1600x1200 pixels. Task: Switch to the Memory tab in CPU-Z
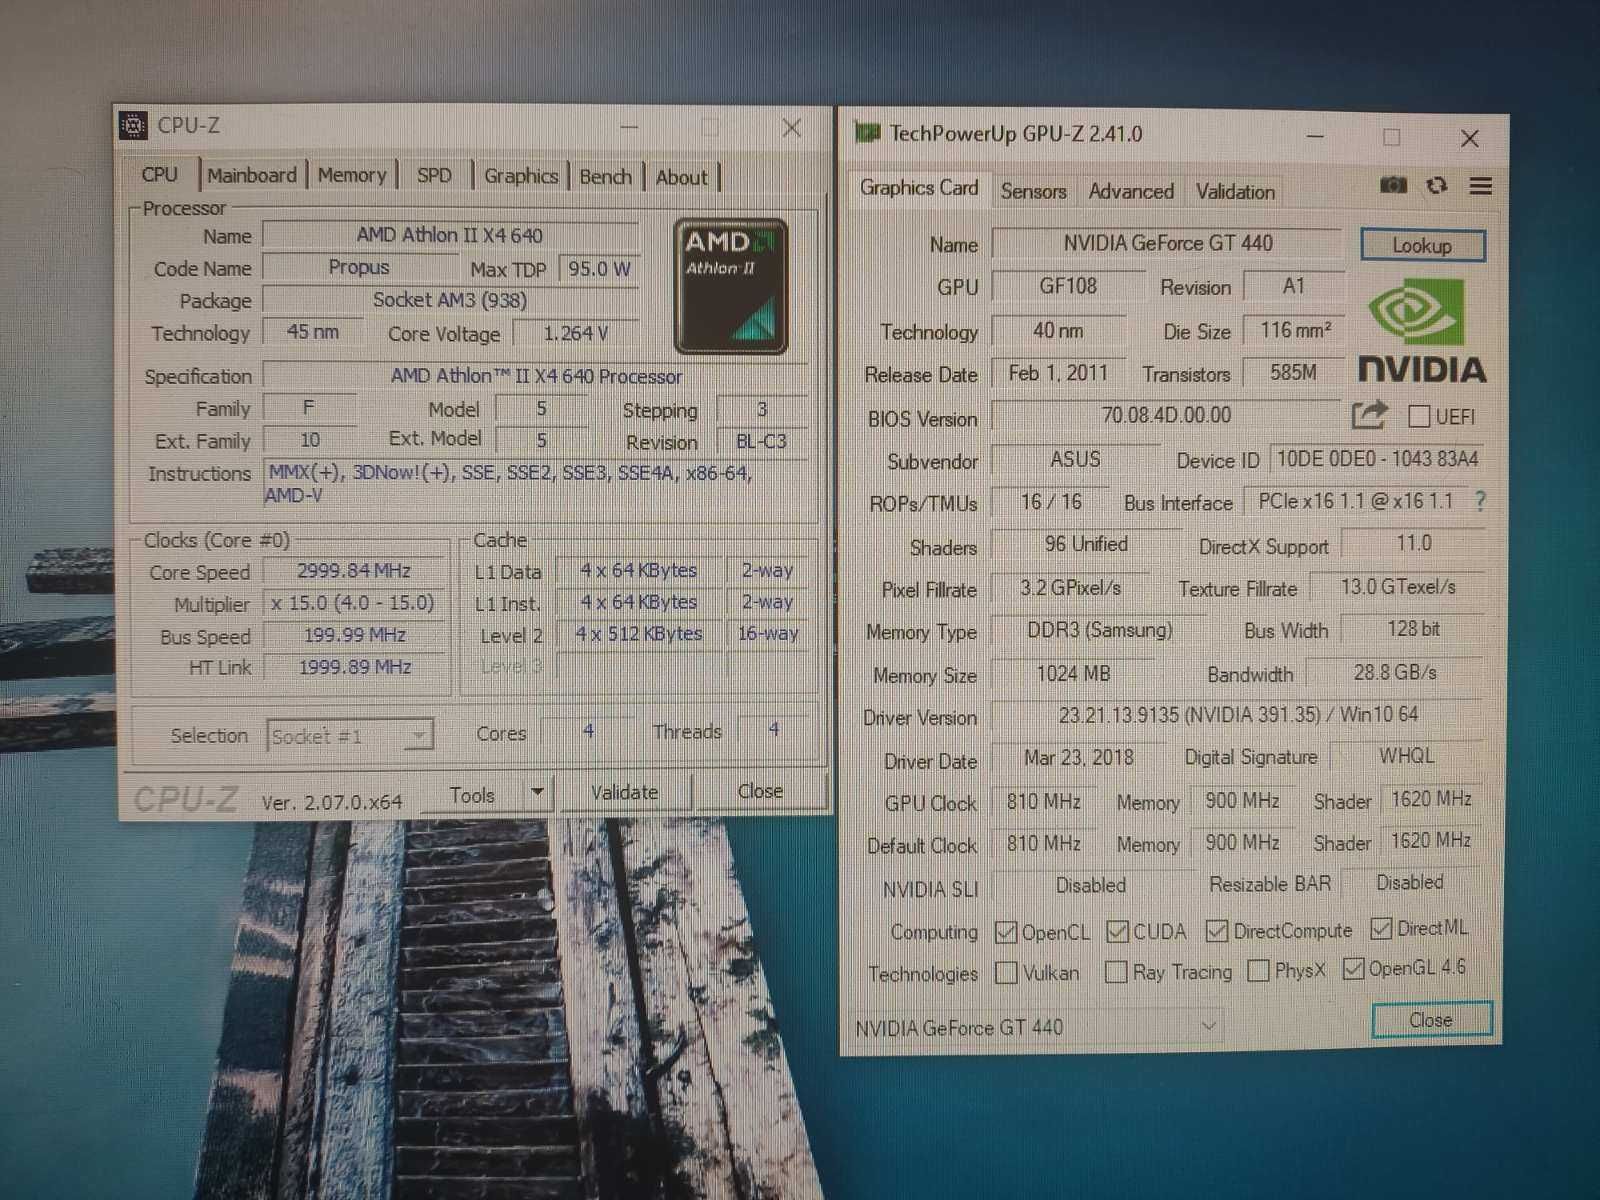click(x=352, y=175)
